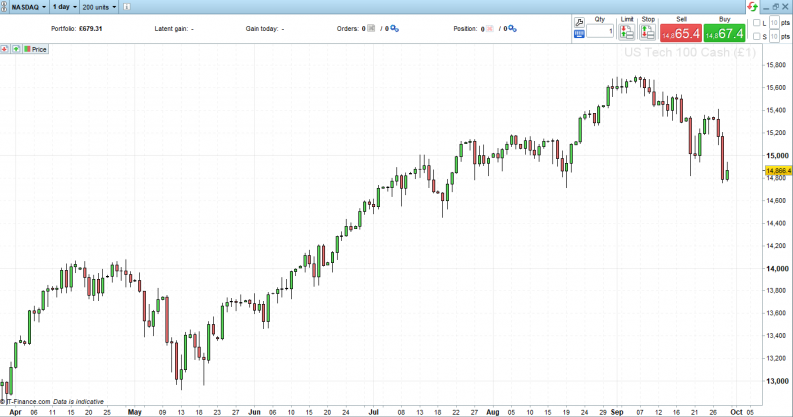Open the NASDAQ instrument dropdown

[x=29, y=7]
